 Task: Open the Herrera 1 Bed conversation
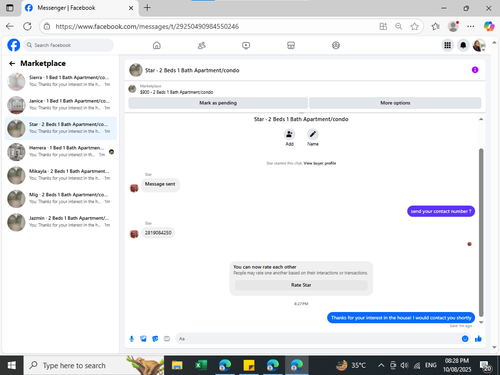pyautogui.click(x=61, y=152)
